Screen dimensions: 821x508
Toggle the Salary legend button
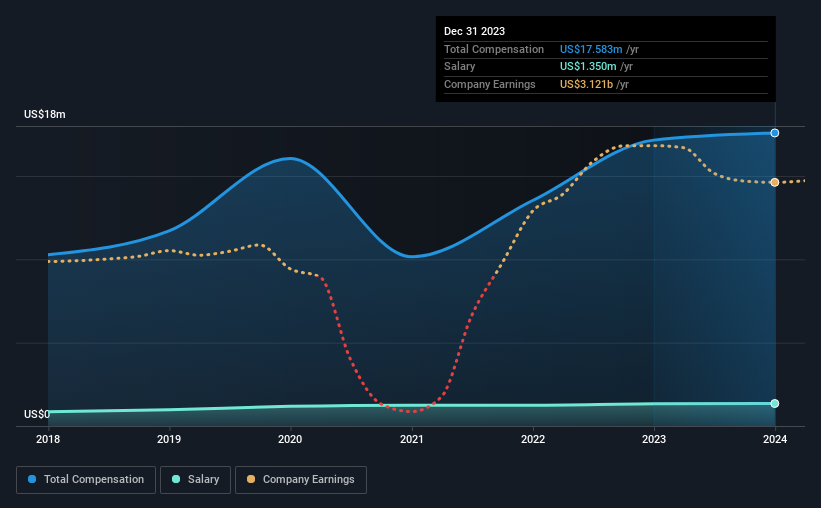pyautogui.click(x=195, y=480)
